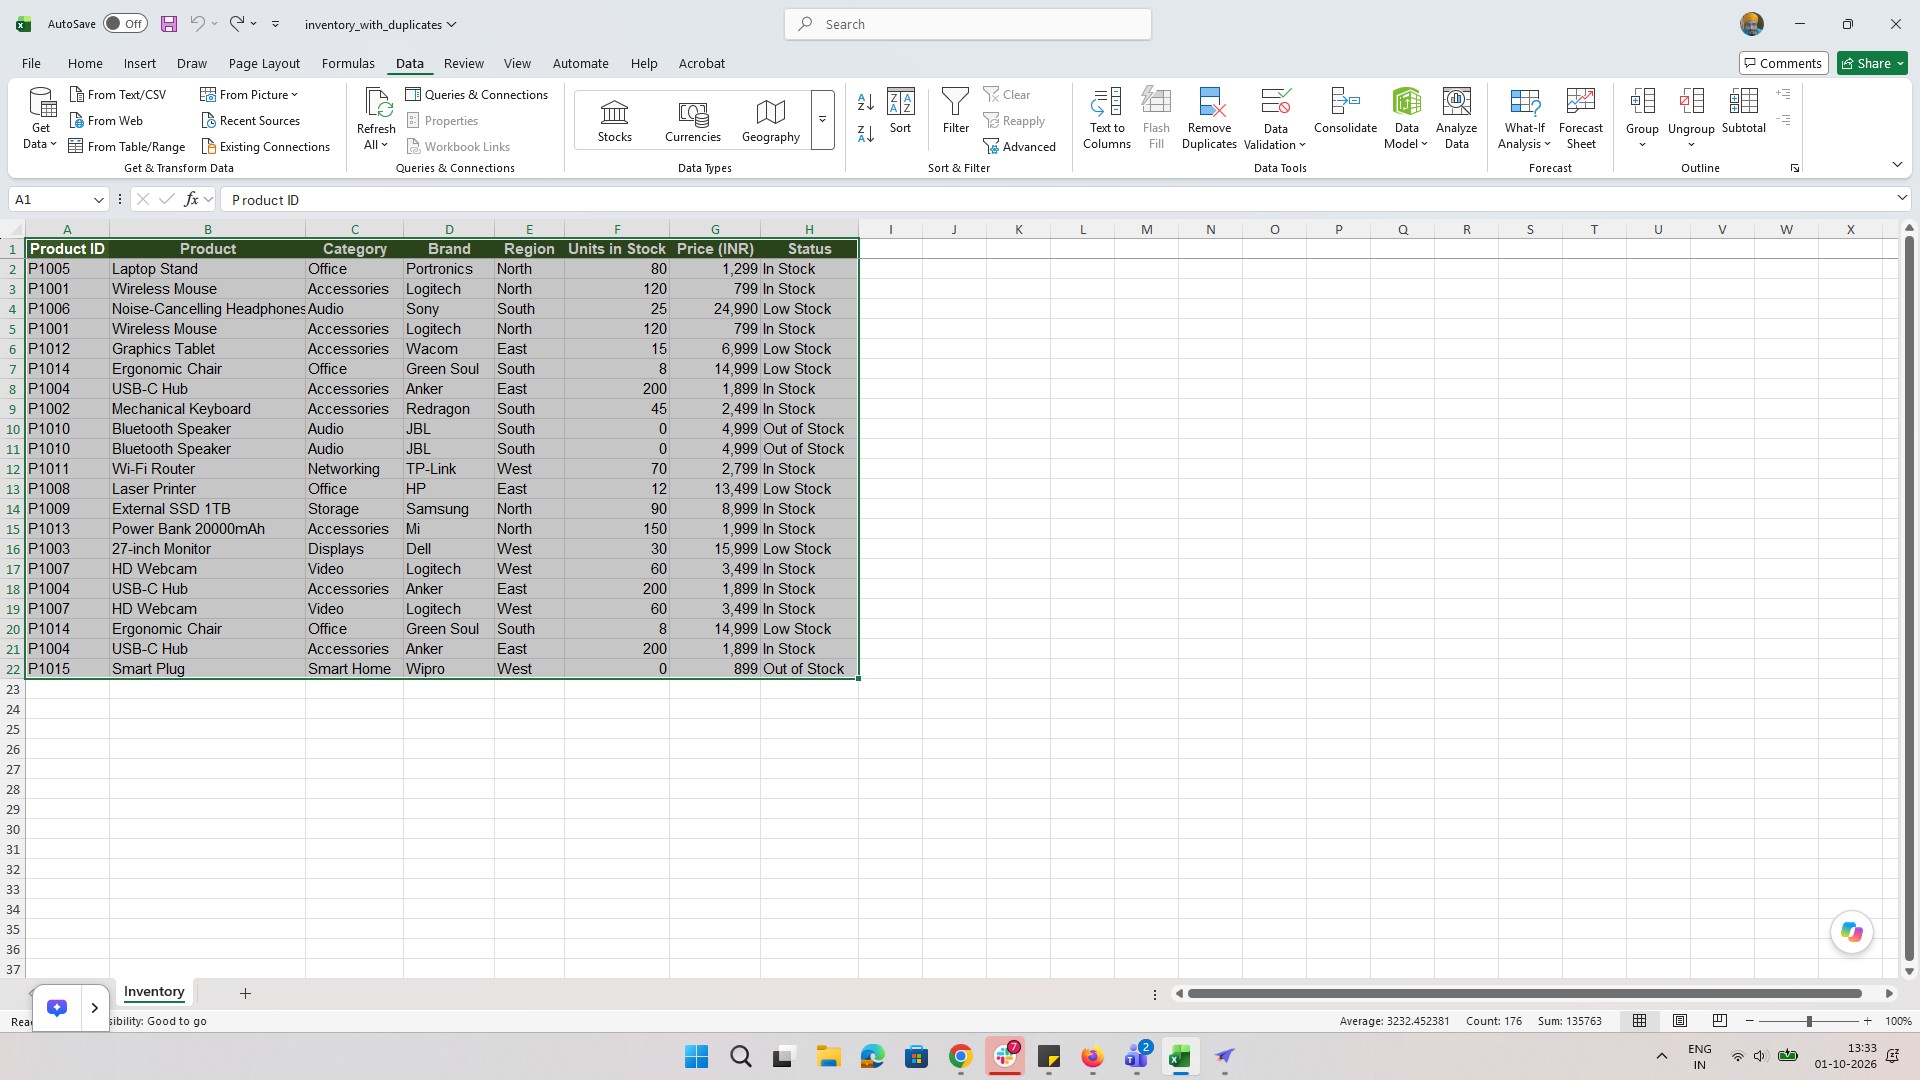This screenshot has height=1080, width=1920.
Task: Click the Share button
Action: (x=1872, y=63)
